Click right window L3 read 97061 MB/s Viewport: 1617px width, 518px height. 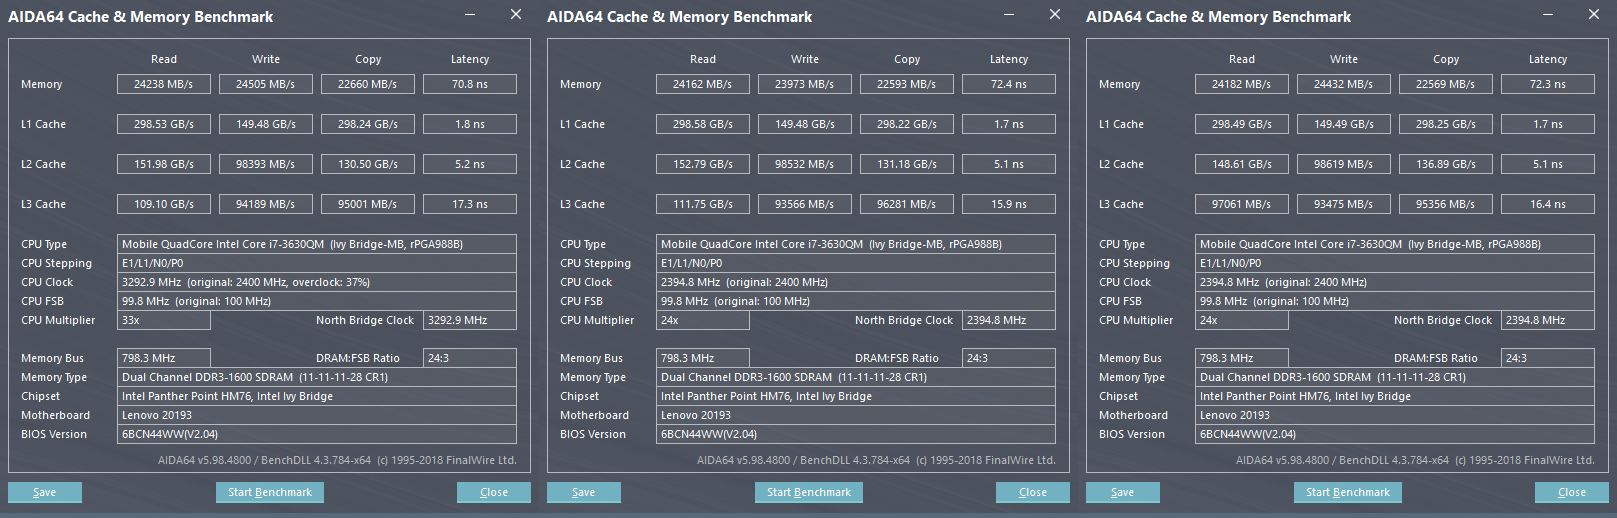(x=1242, y=204)
